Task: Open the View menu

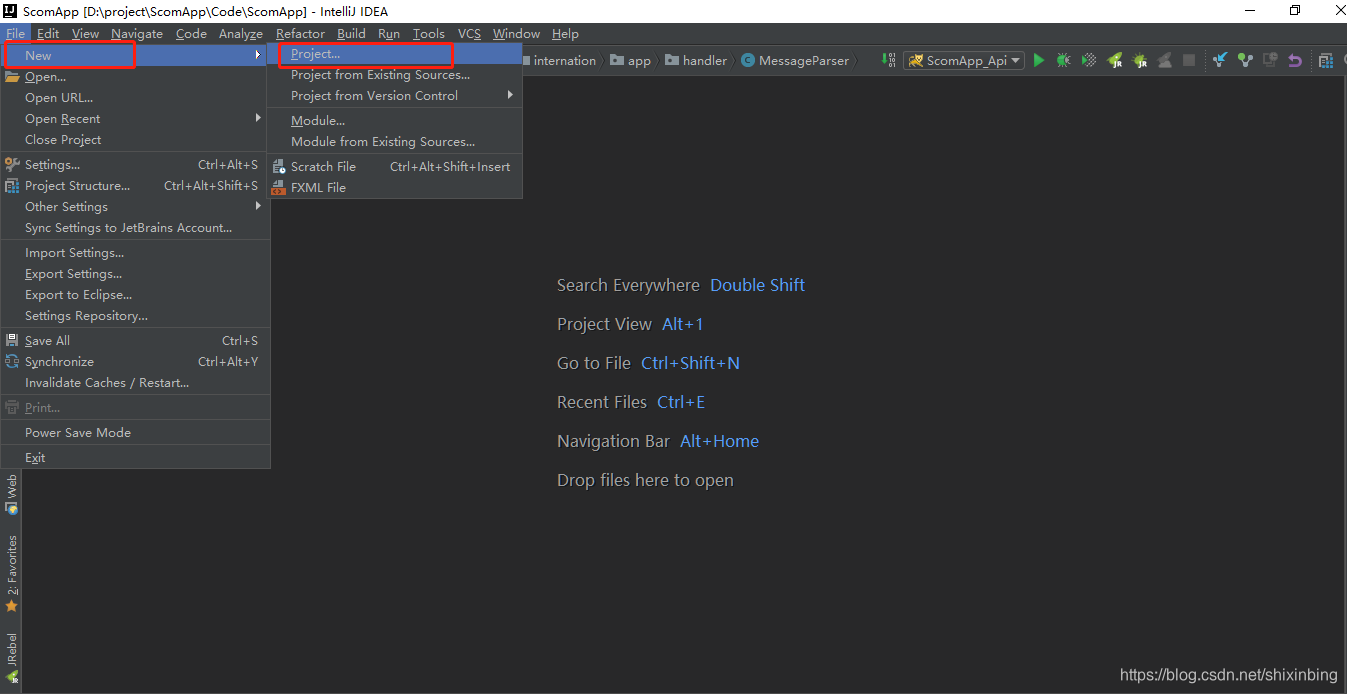Action: coord(85,33)
